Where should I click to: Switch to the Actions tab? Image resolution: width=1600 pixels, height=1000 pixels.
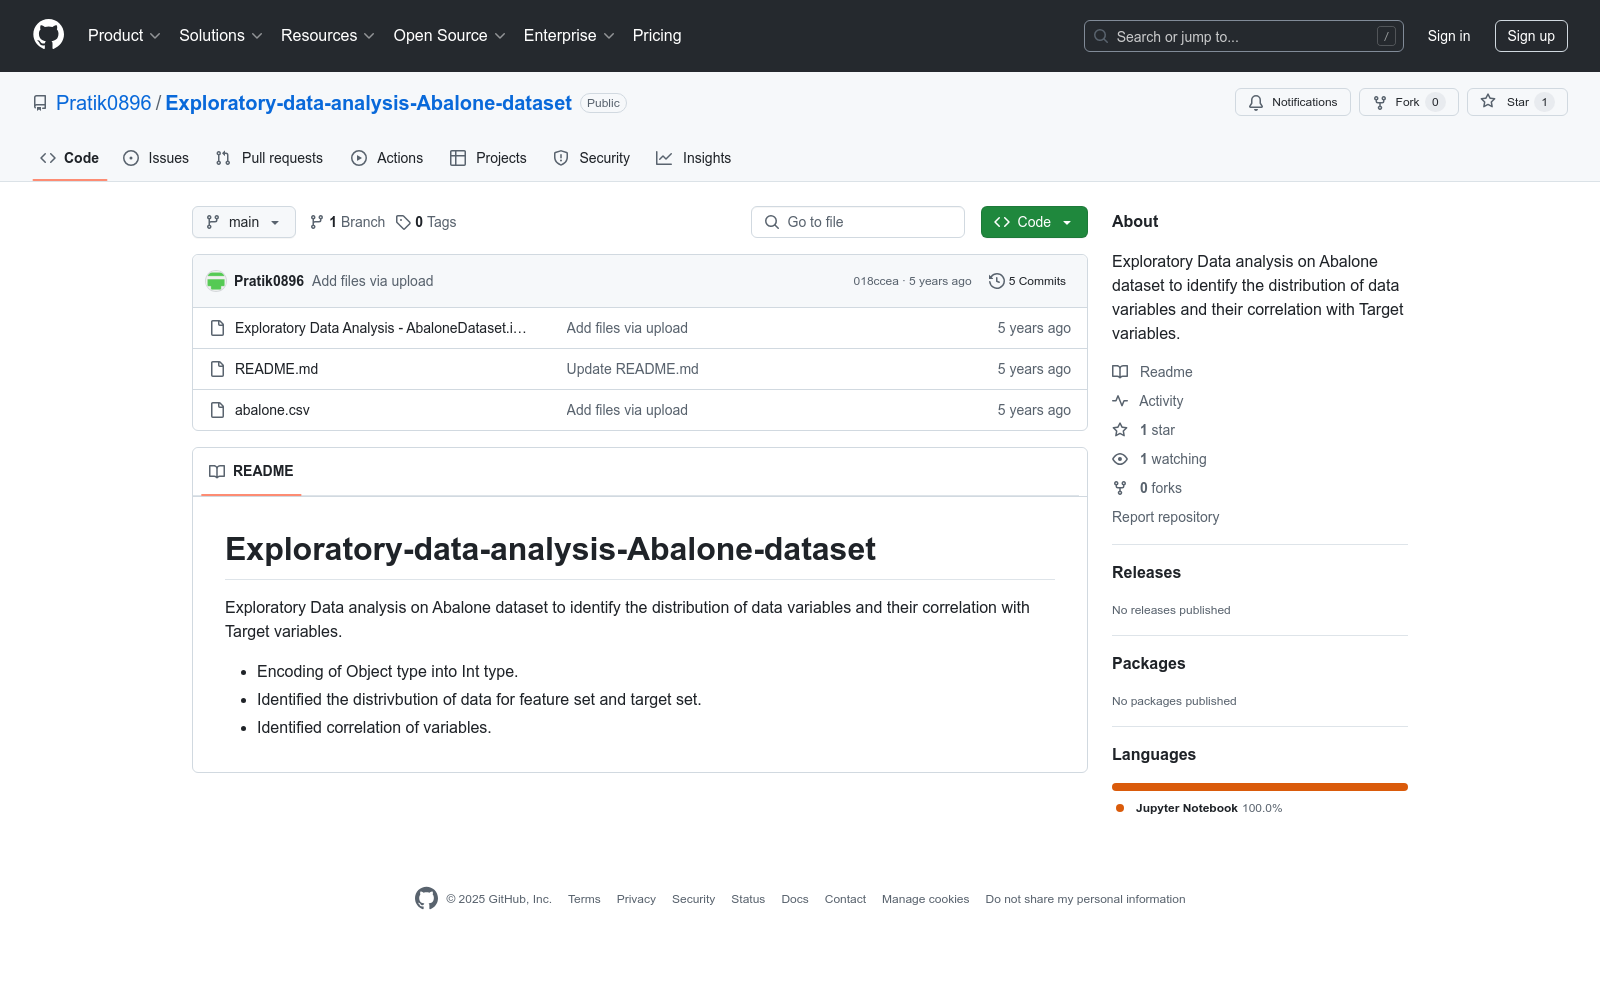point(387,158)
